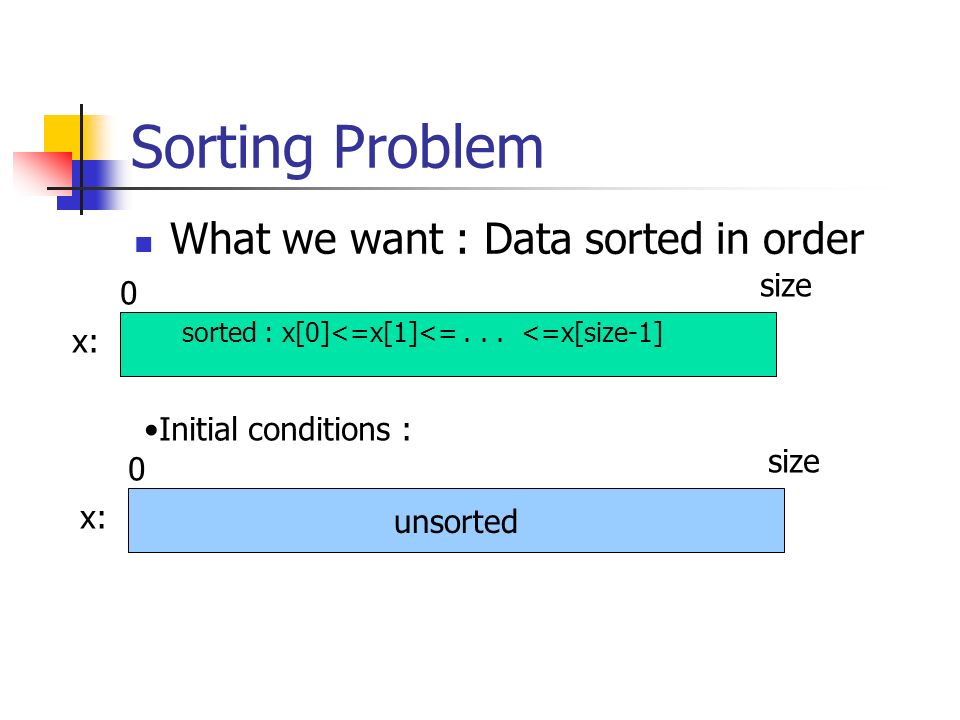This screenshot has height=720, width=960.
Task: Select the red gradient square decoration
Action: click(44, 172)
